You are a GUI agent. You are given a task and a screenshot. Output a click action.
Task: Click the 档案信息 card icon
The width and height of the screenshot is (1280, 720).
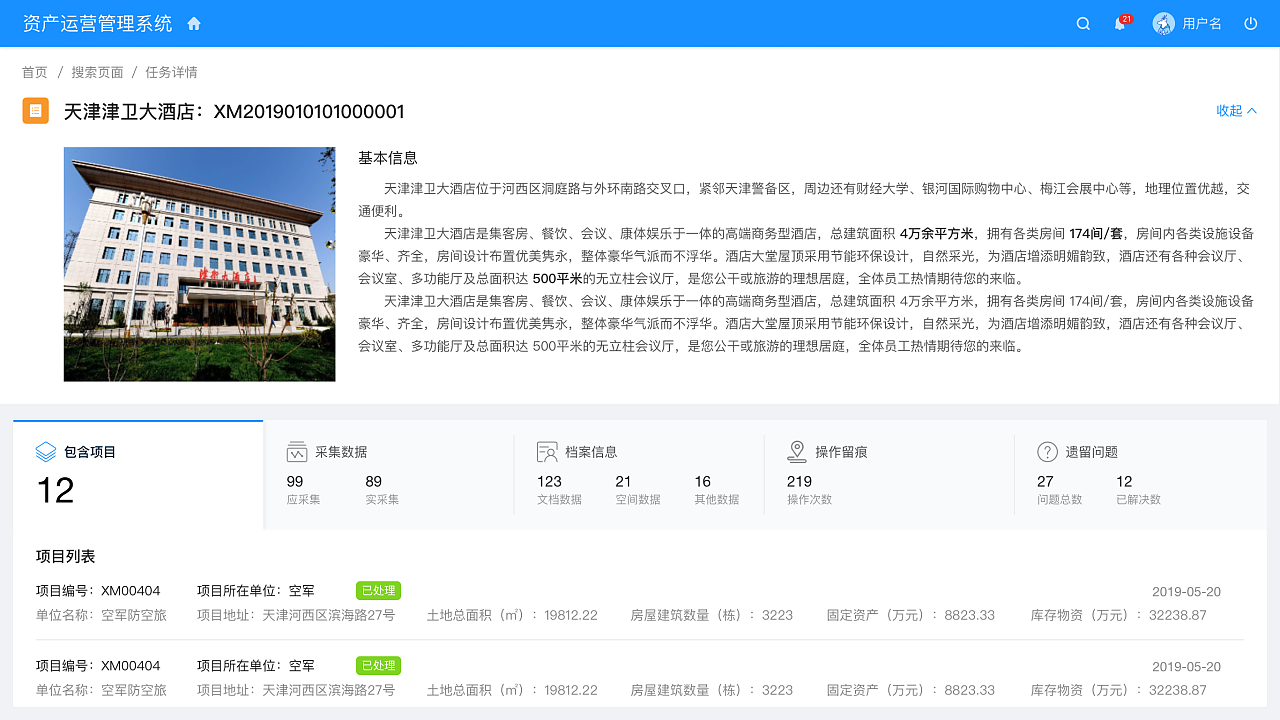click(546, 451)
